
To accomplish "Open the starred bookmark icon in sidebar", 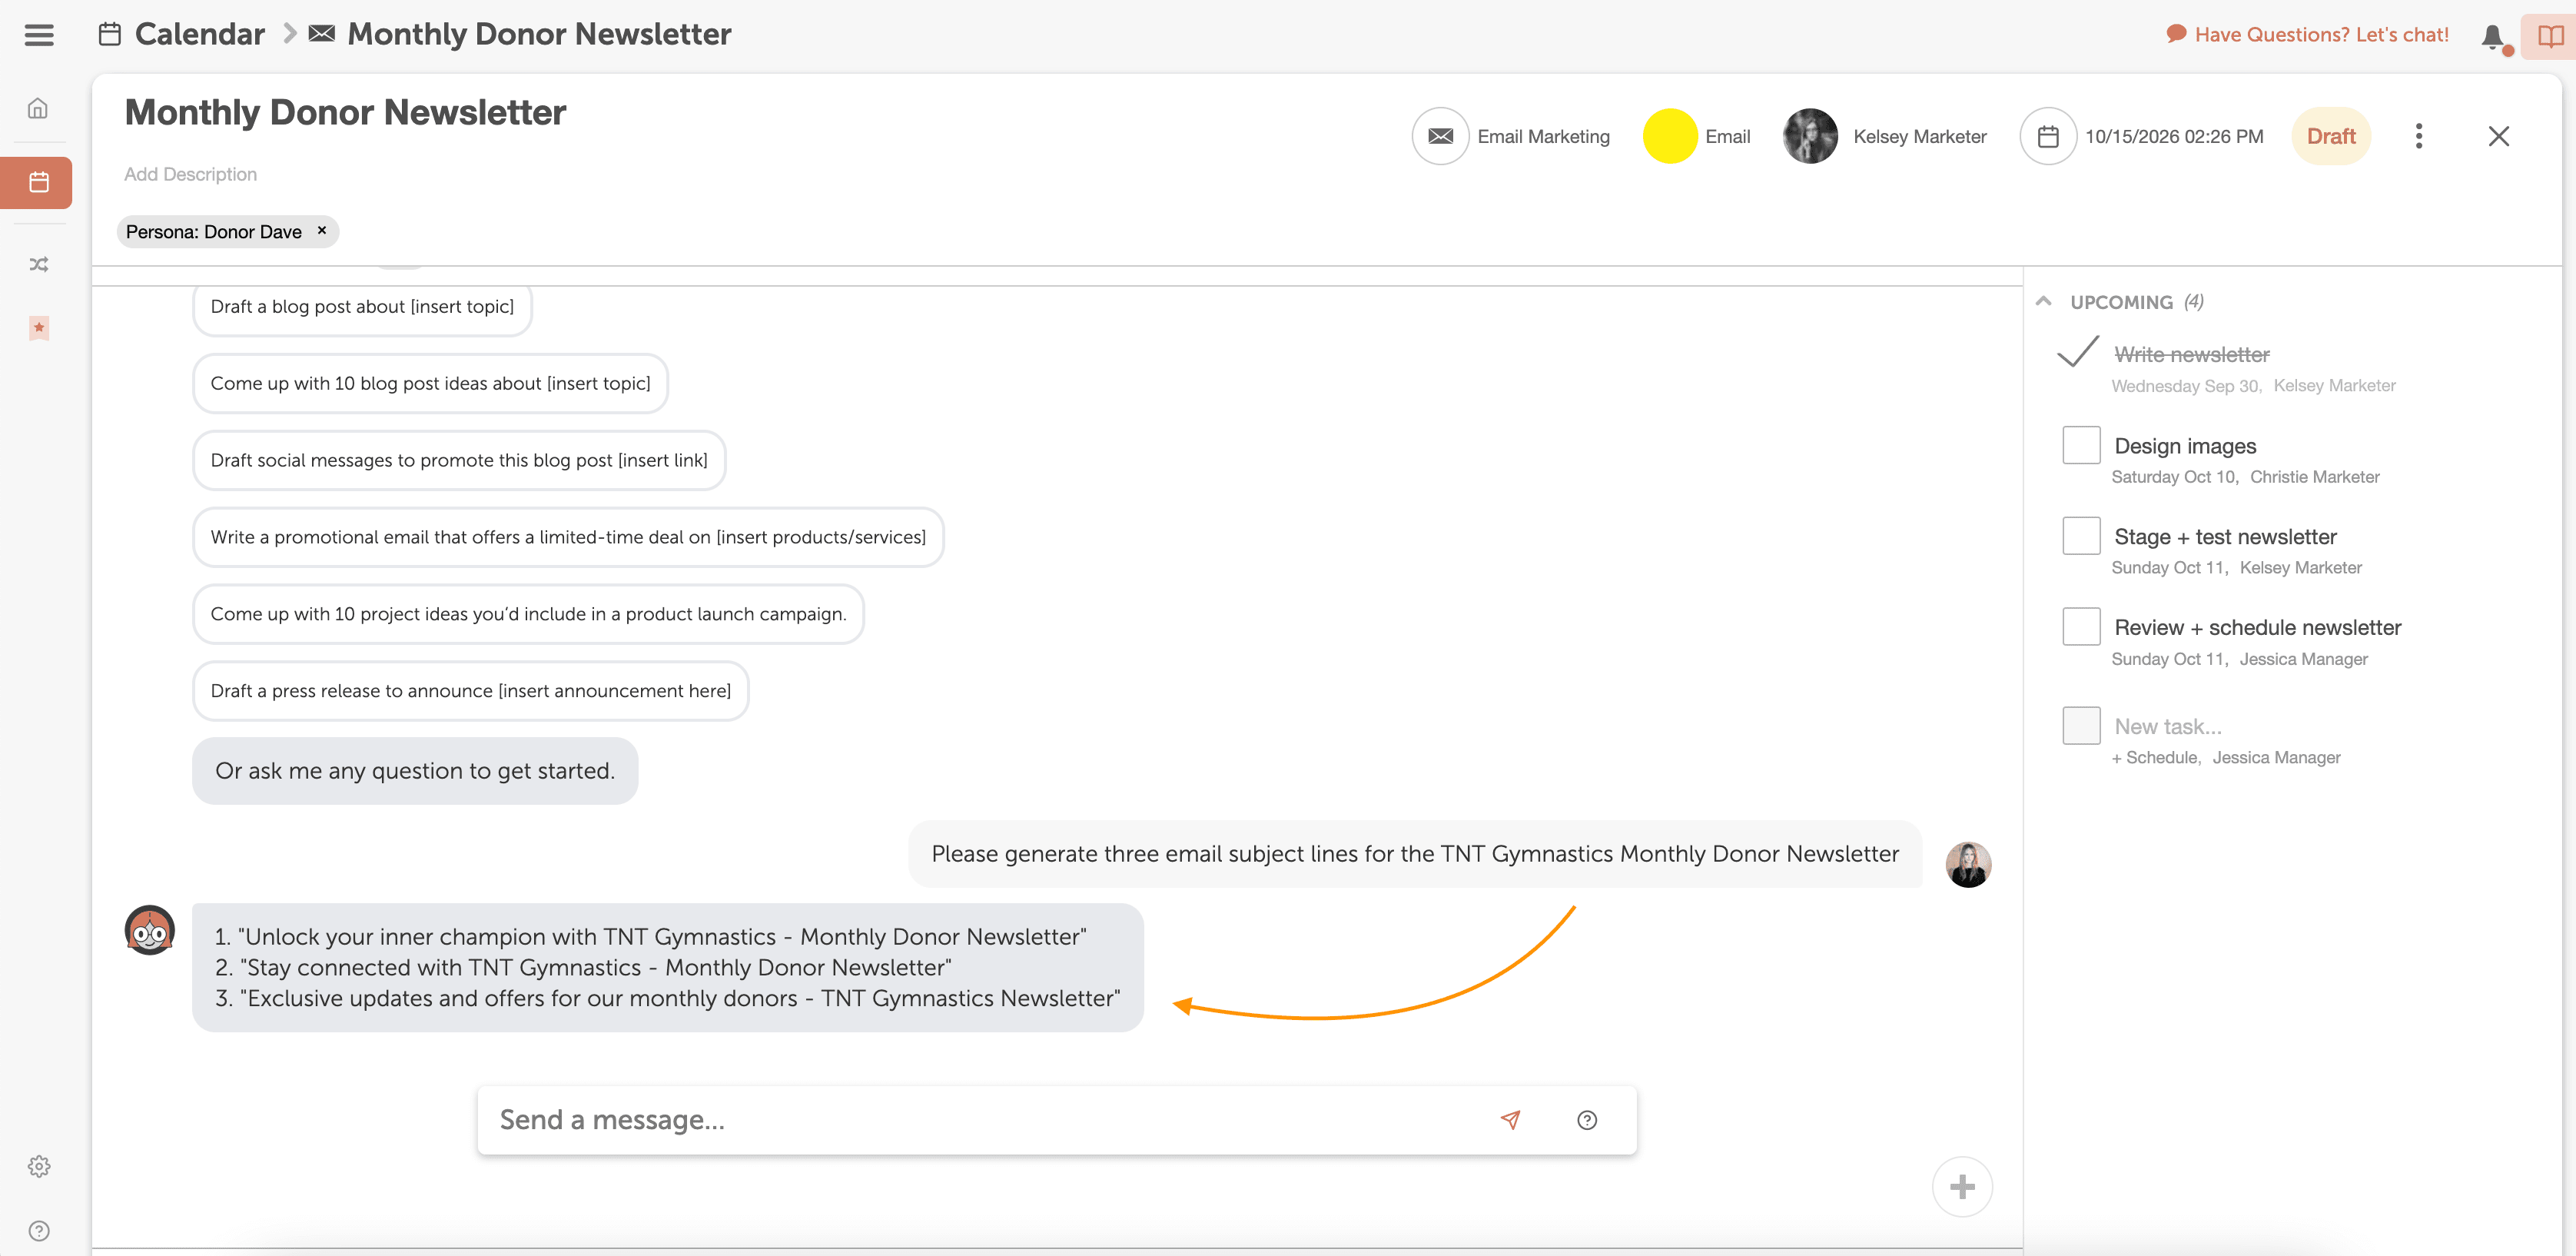I will tap(38, 328).
